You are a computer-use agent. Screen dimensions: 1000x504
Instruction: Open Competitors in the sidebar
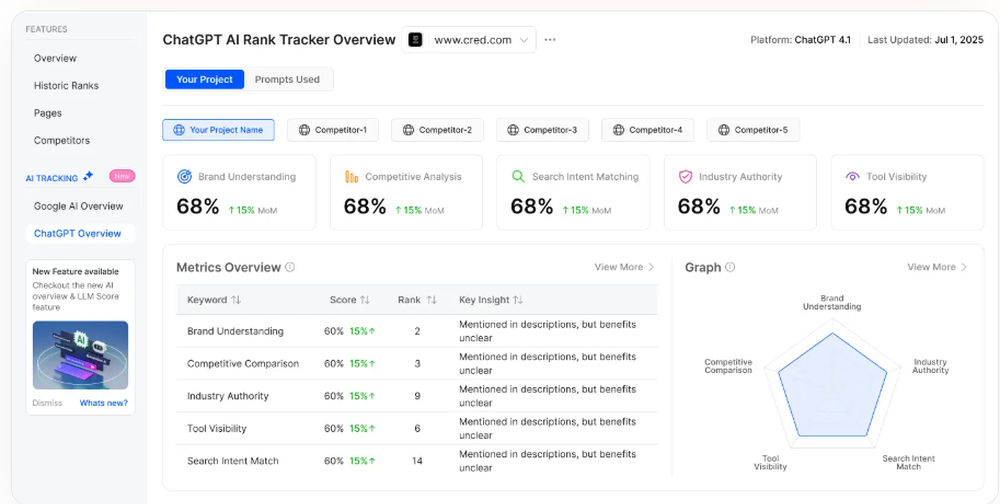[x=62, y=140]
